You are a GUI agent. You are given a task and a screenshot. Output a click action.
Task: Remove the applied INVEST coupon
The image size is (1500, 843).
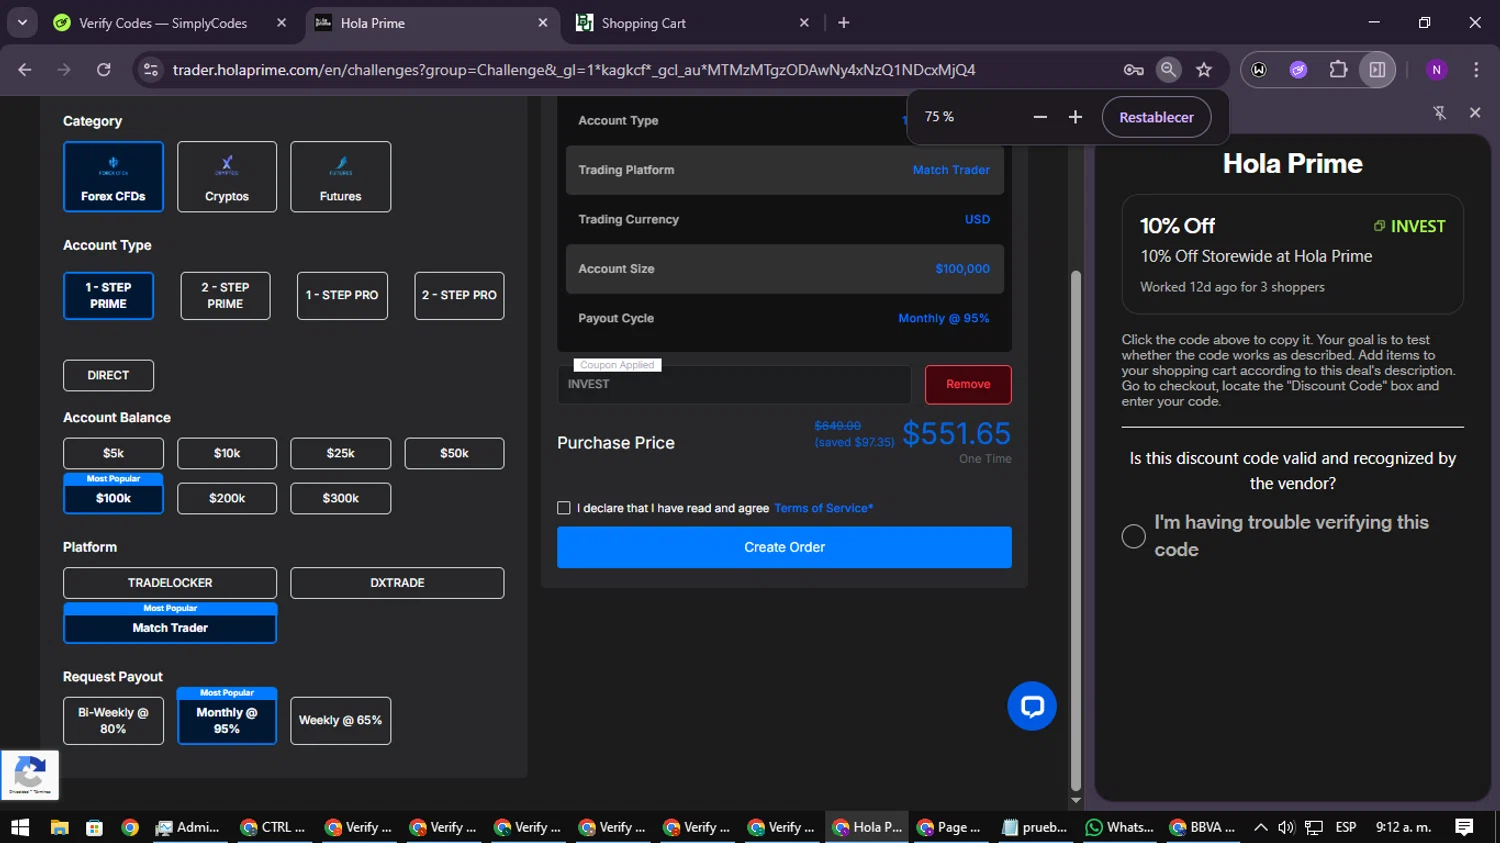click(968, 385)
